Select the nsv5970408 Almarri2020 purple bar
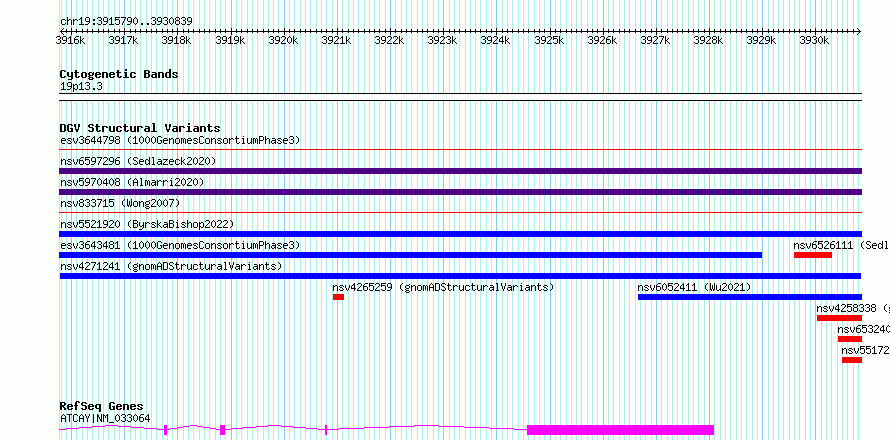 tap(460, 192)
